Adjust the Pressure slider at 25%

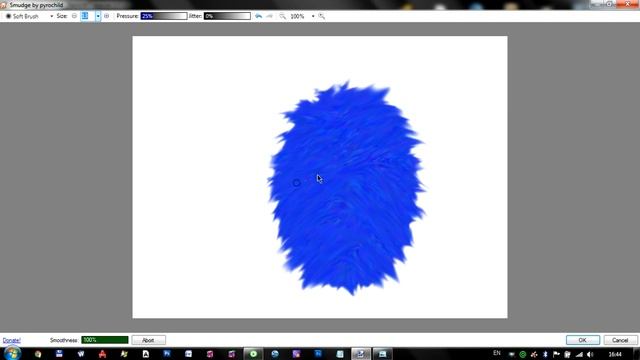click(164, 16)
